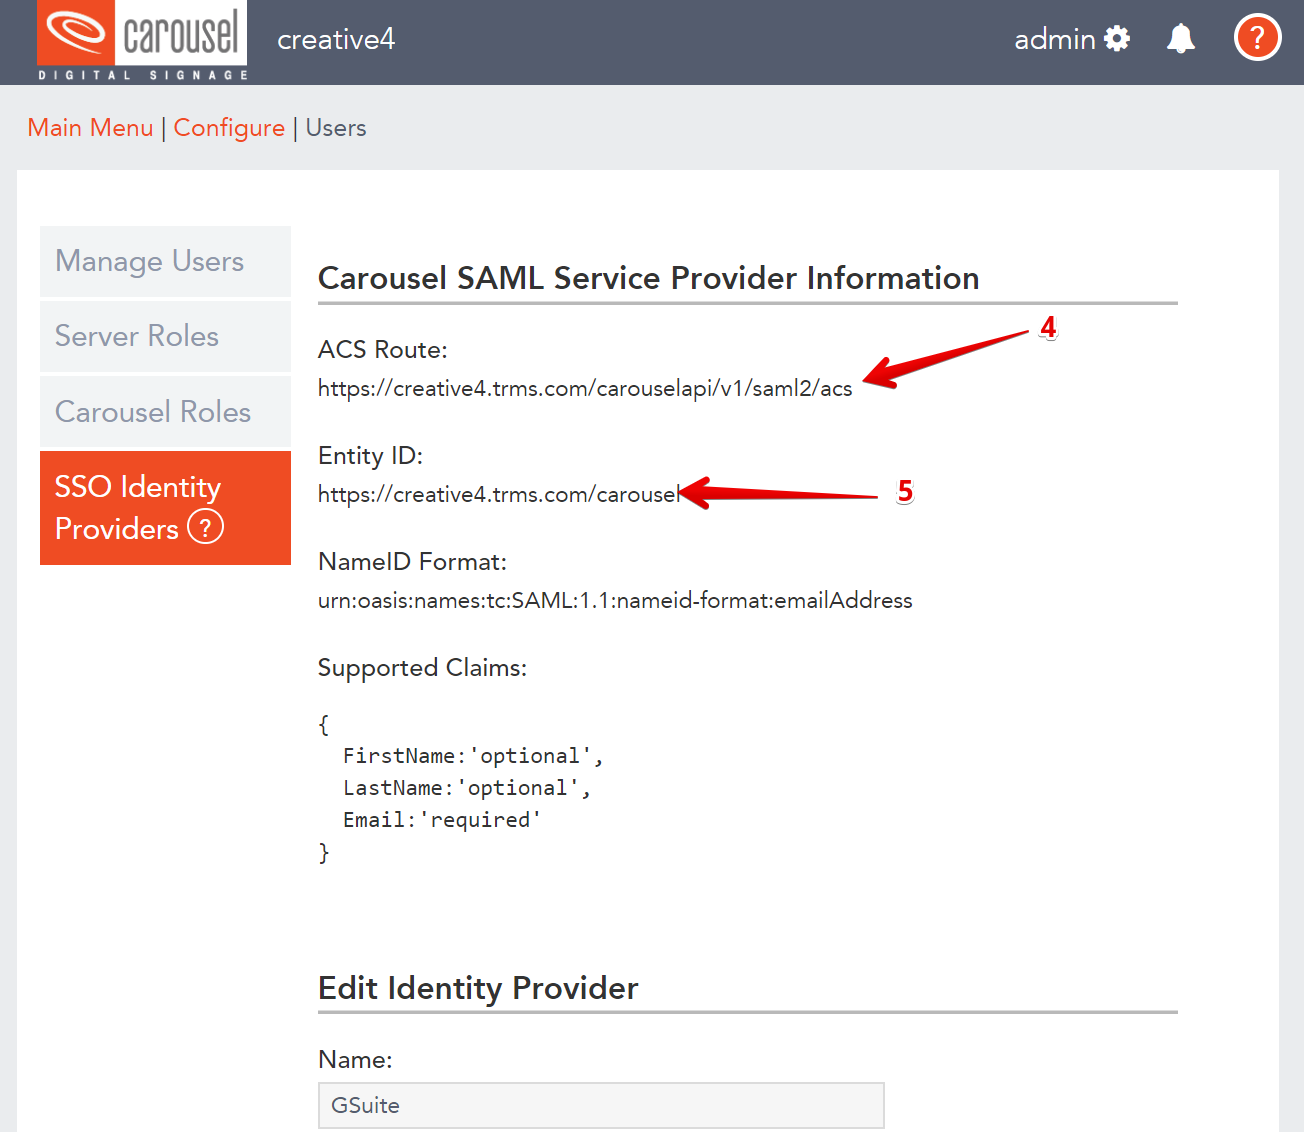
Task: Click the Carousel SAML Service Provider Information heading
Action: click(648, 278)
